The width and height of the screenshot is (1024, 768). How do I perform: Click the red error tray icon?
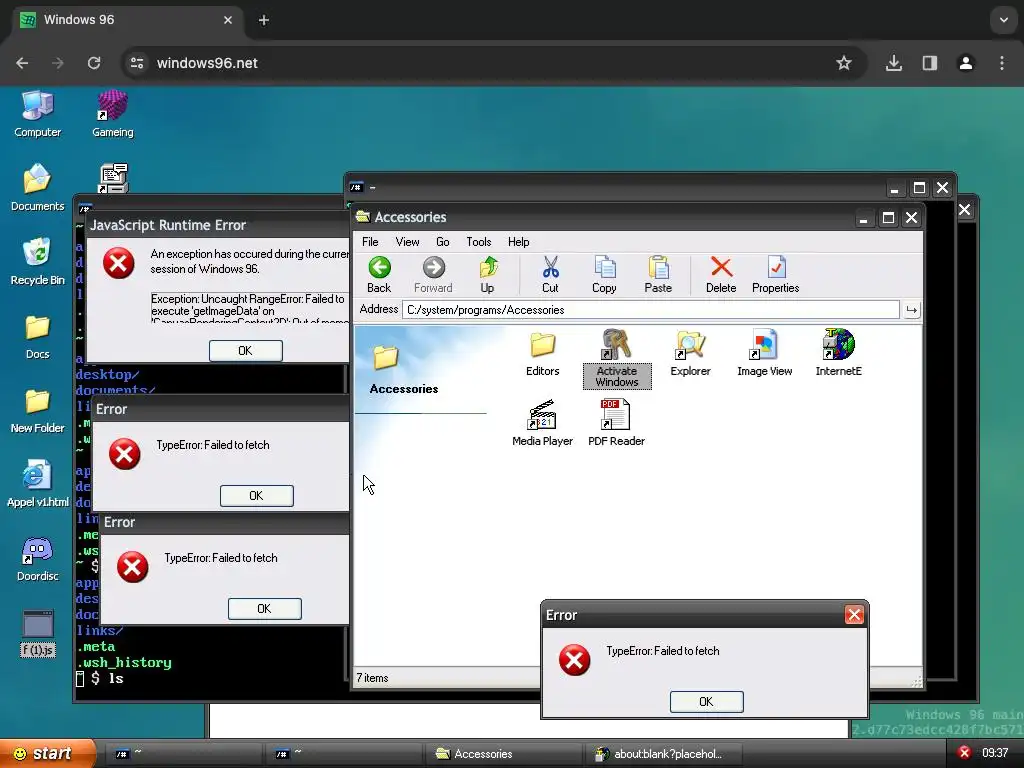click(x=964, y=753)
